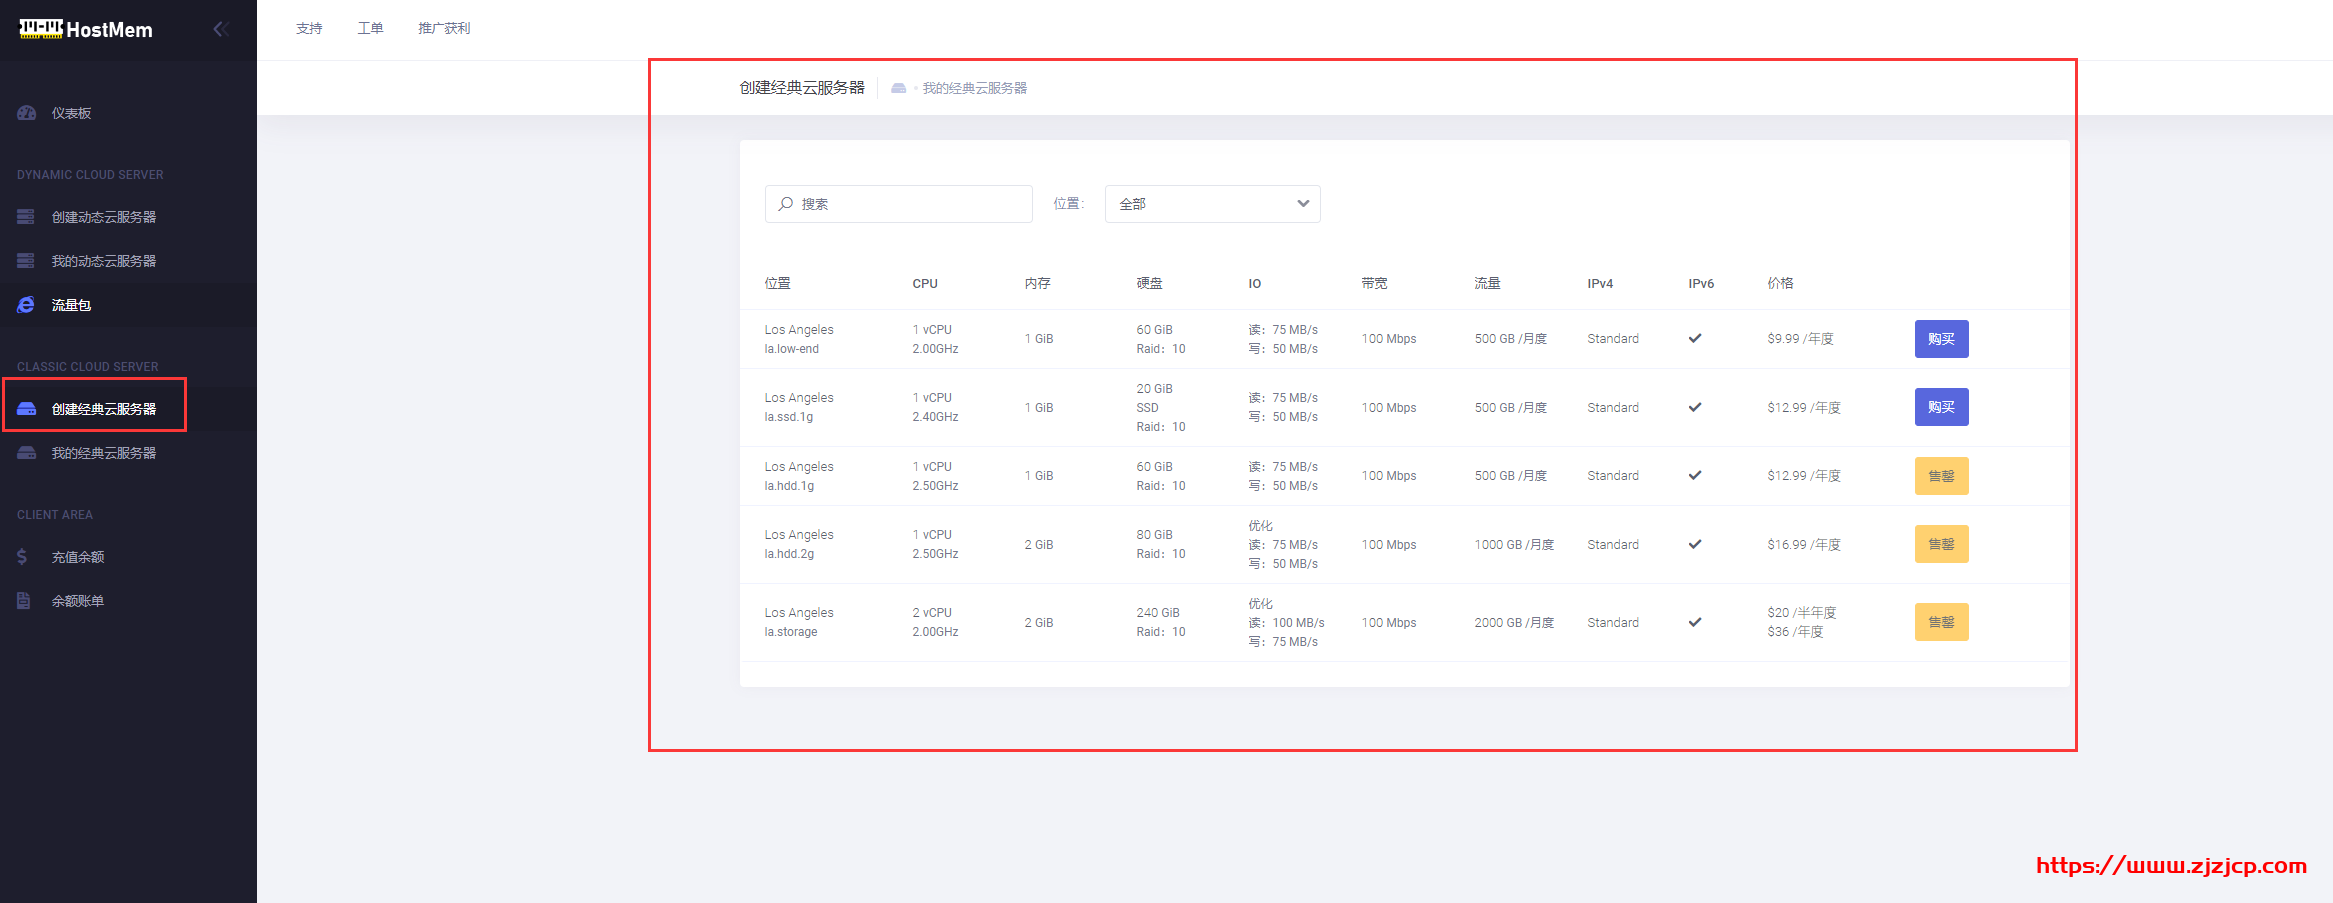The width and height of the screenshot is (2333, 903).
Task: Click 售罄 button for la.hdd.1g
Action: (x=1941, y=476)
